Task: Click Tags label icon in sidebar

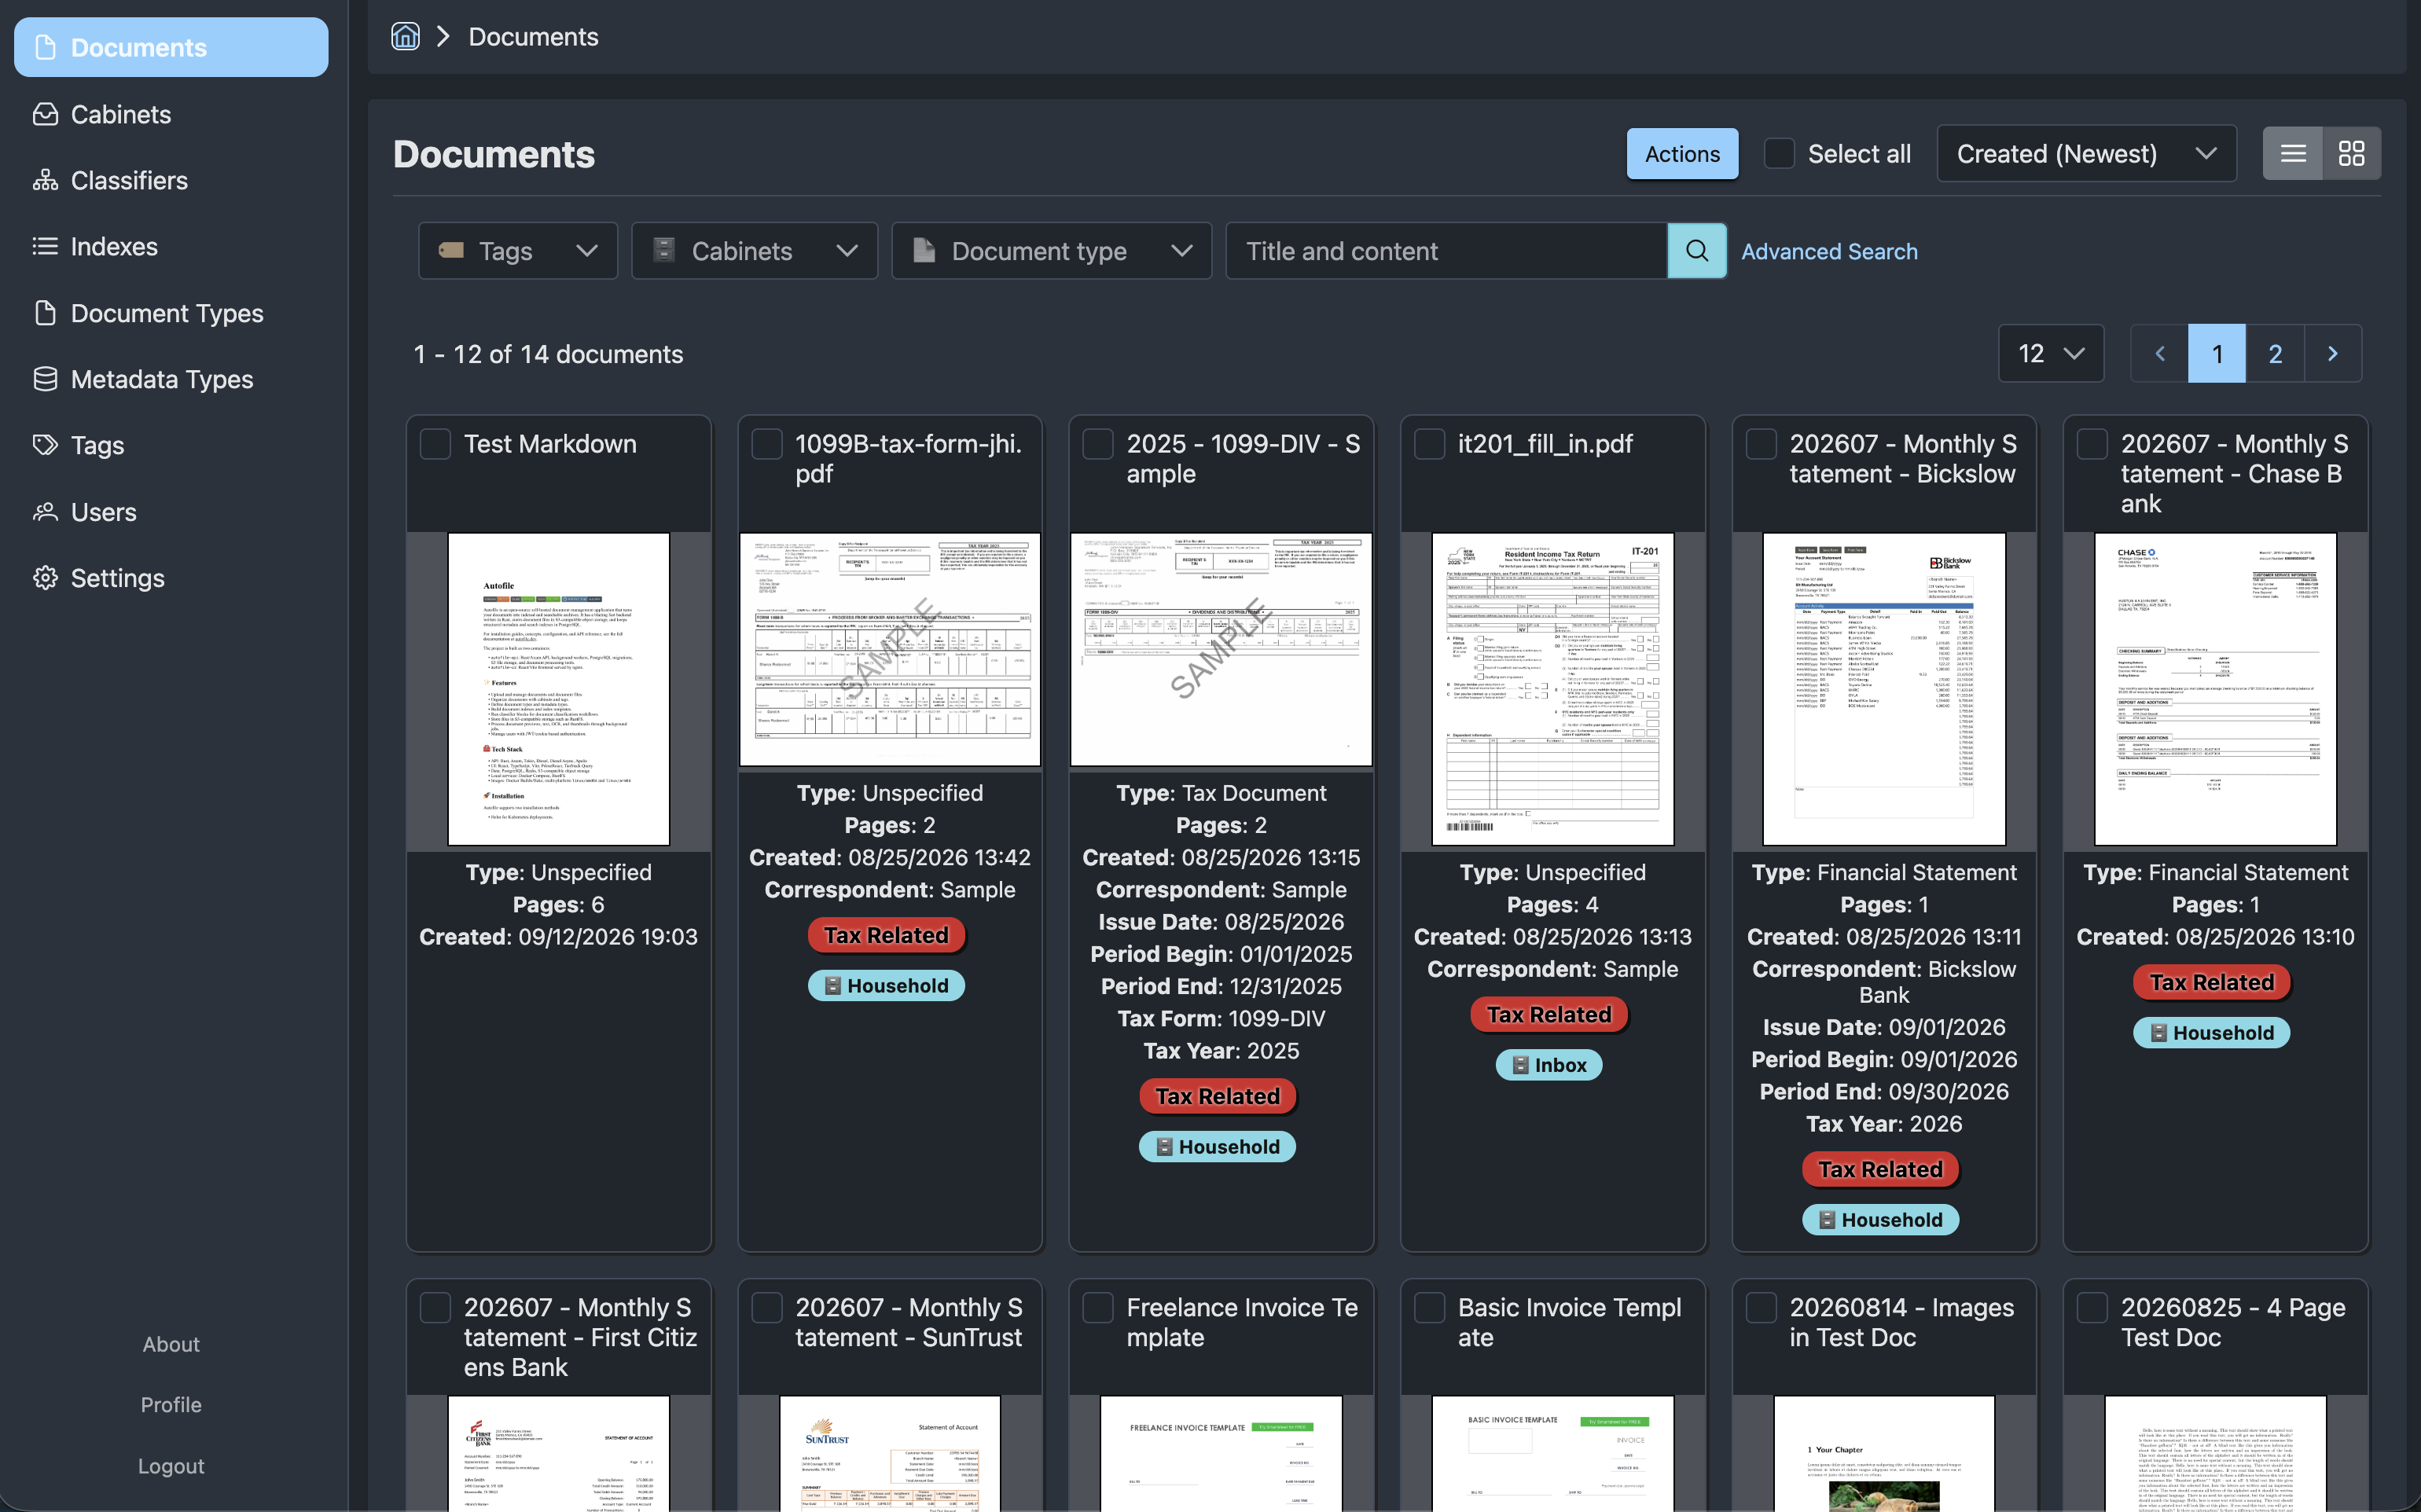Action: point(45,445)
